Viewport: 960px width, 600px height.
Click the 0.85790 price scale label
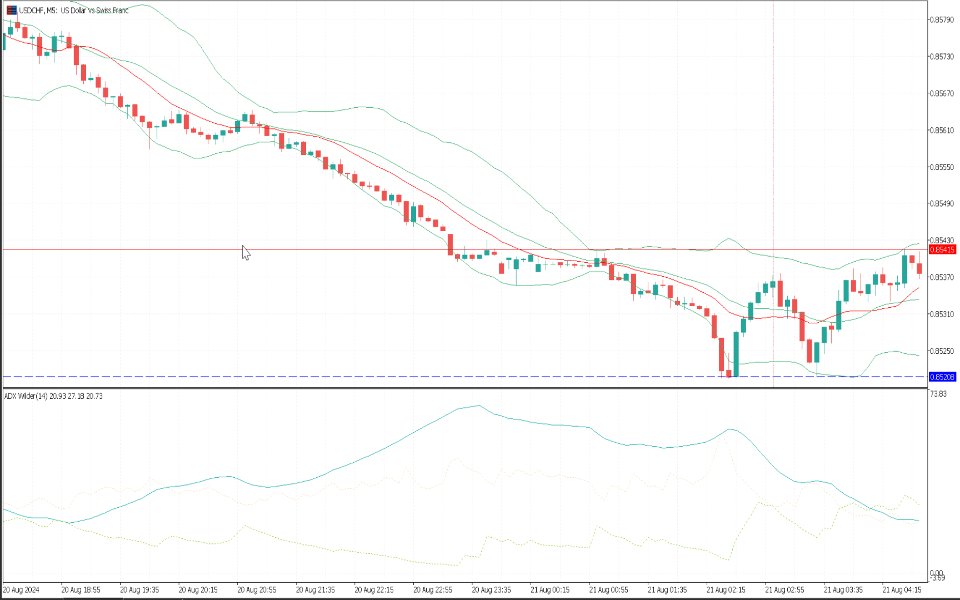(x=942, y=20)
